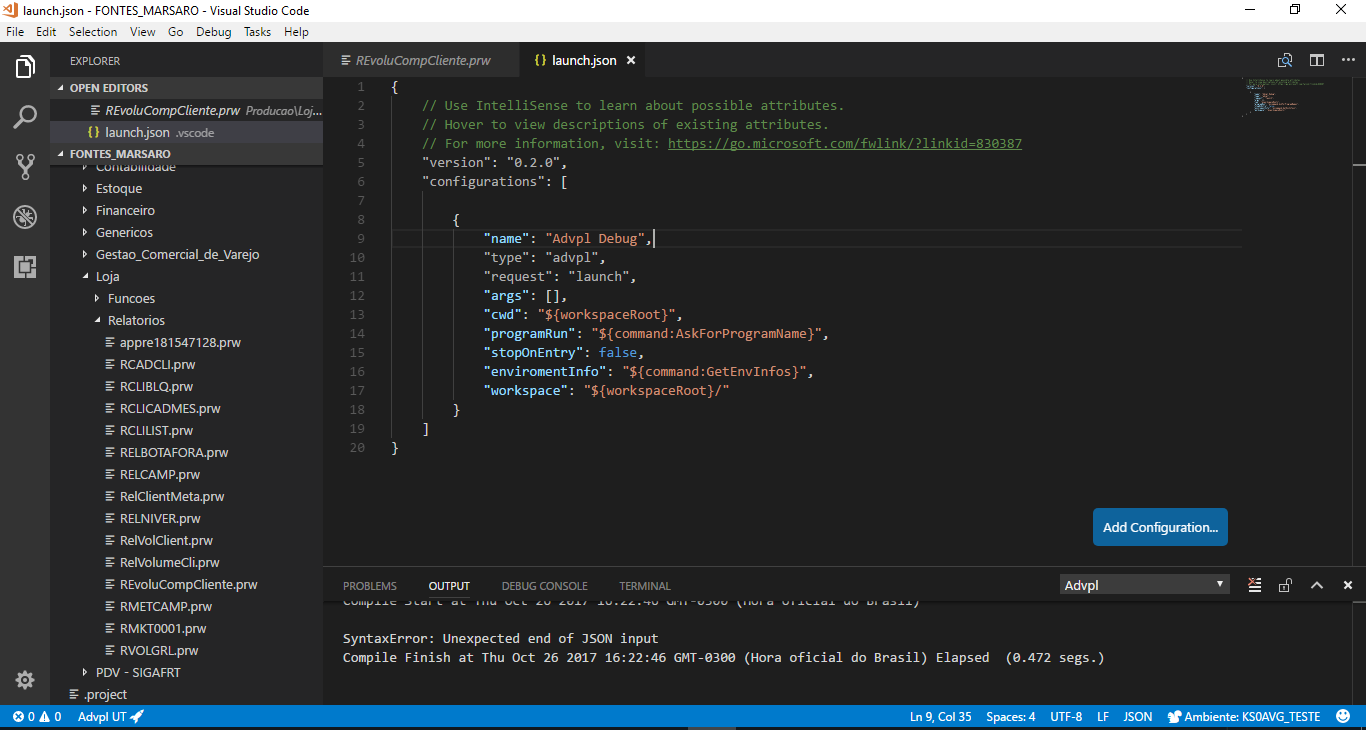The width and height of the screenshot is (1366, 730).
Task: Select the OUTPUT panel tab
Action: click(x=449, y=586)
